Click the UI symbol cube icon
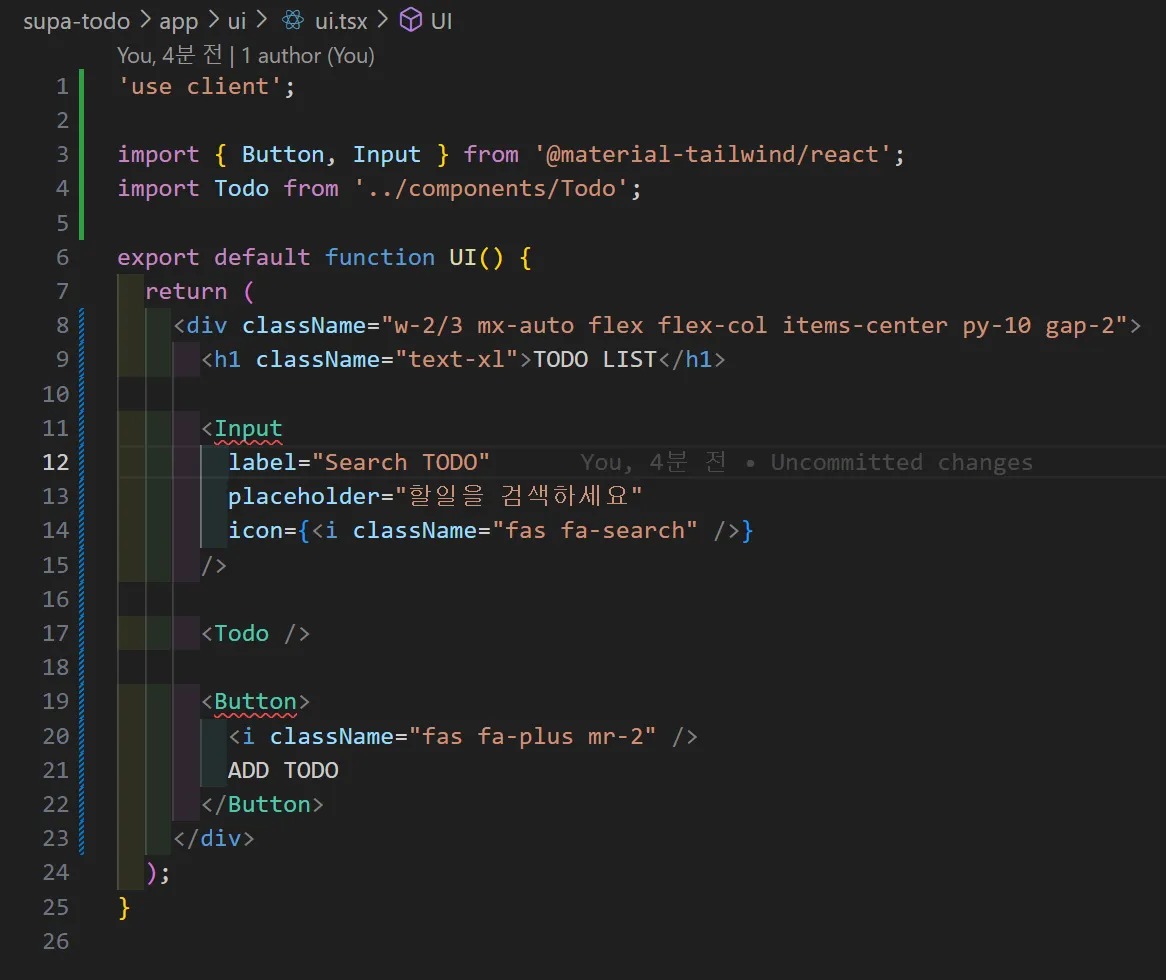Viewport: 1166px width, 980px height. pos(410,20)
